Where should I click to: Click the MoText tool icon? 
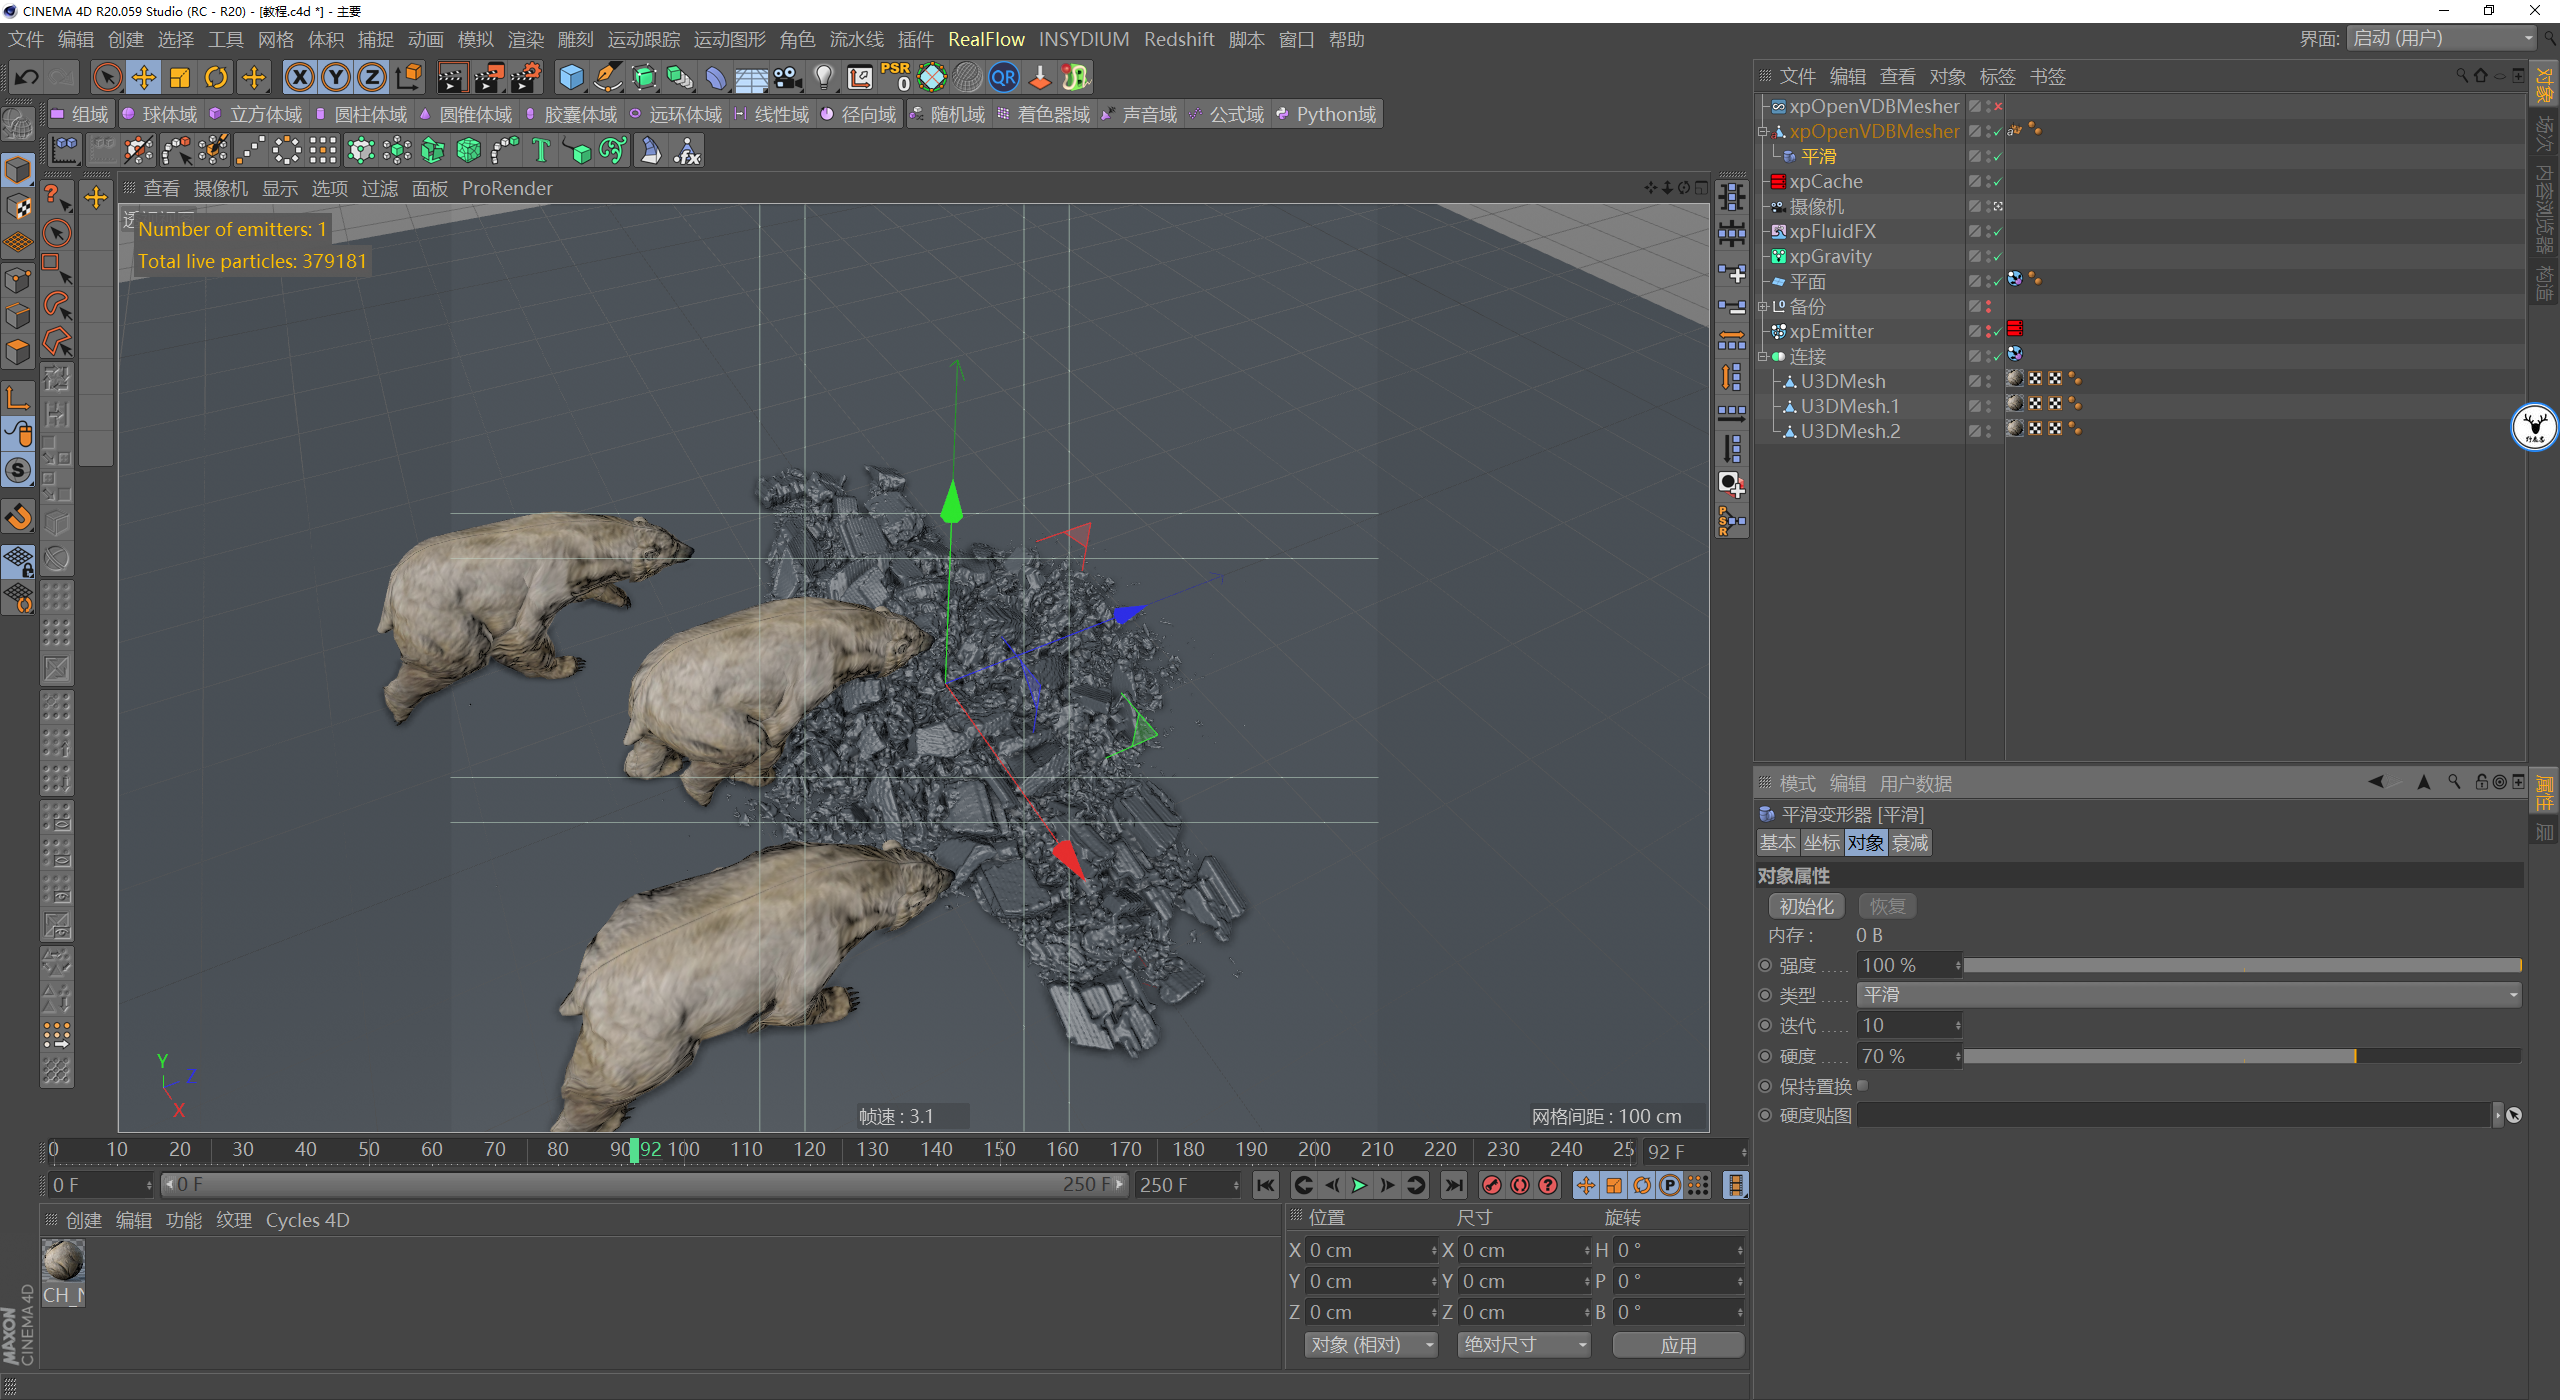pyautogui.click(x=541, y=151)
